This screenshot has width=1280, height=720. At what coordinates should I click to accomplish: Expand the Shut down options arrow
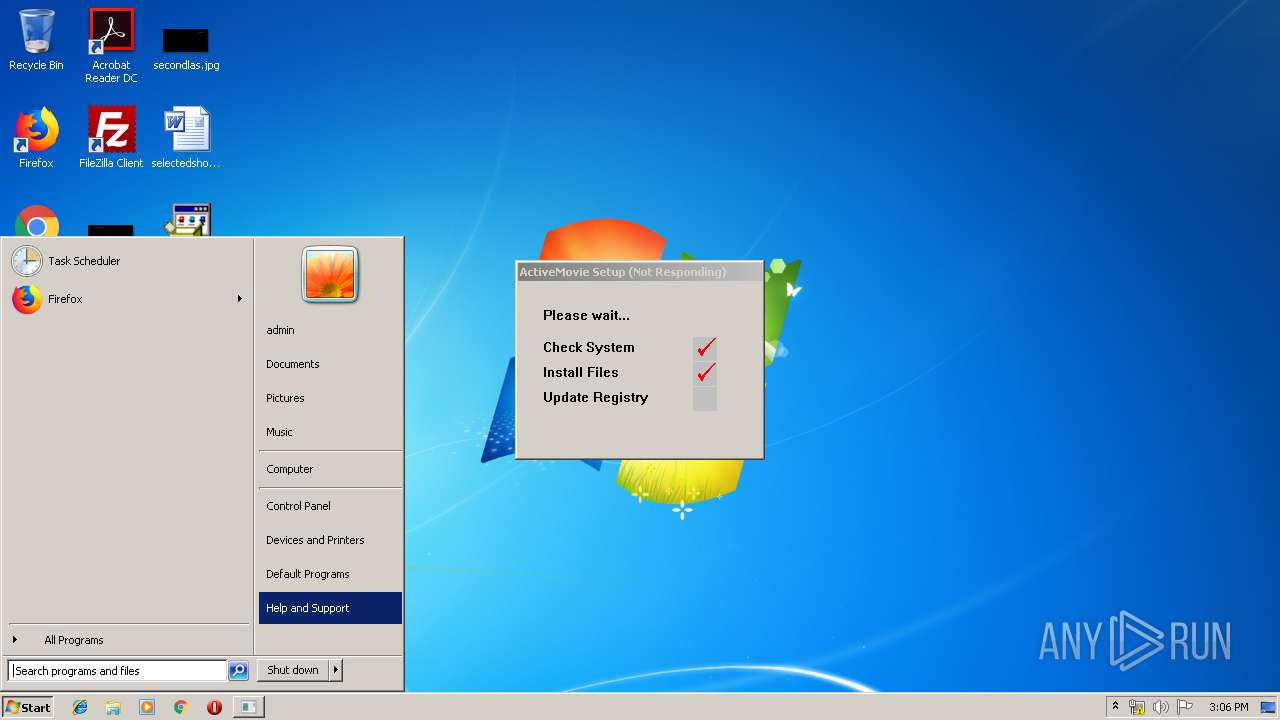(336, 670)
